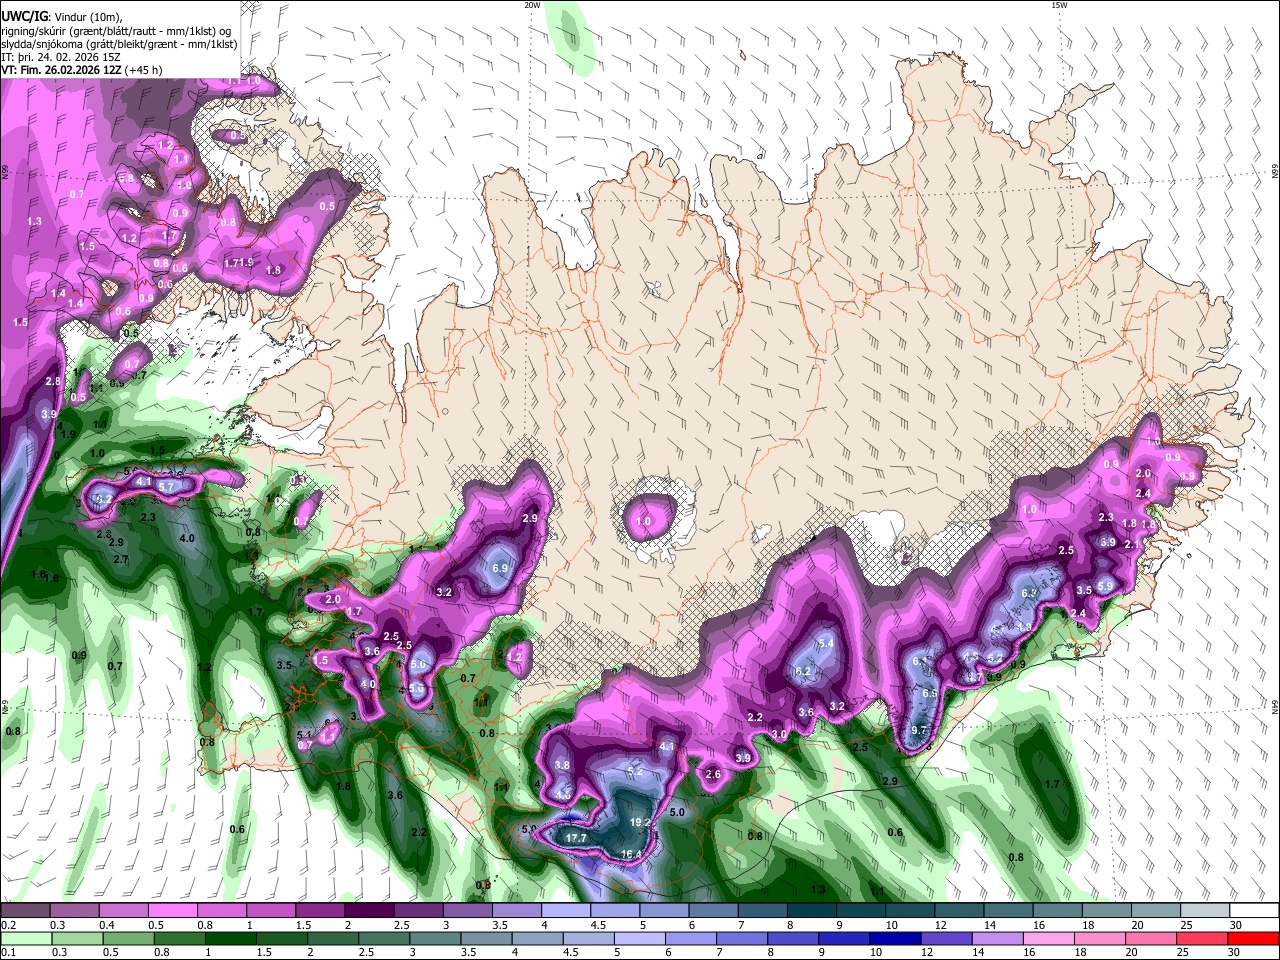This screenshot has height=960, width=1280.
Task: Click the 5.1 value on the southwest peninsula
Action: pyautogui.click(x=305, y=735)
